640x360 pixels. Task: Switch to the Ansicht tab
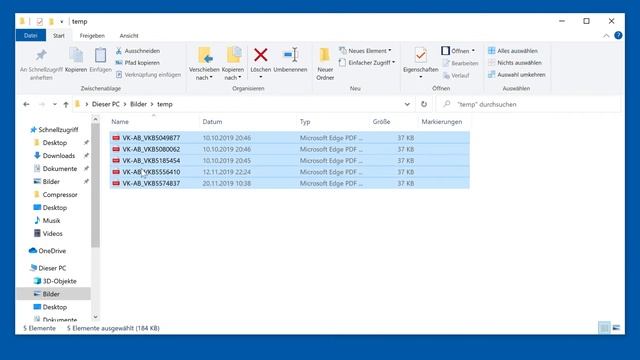pos(129,36)
